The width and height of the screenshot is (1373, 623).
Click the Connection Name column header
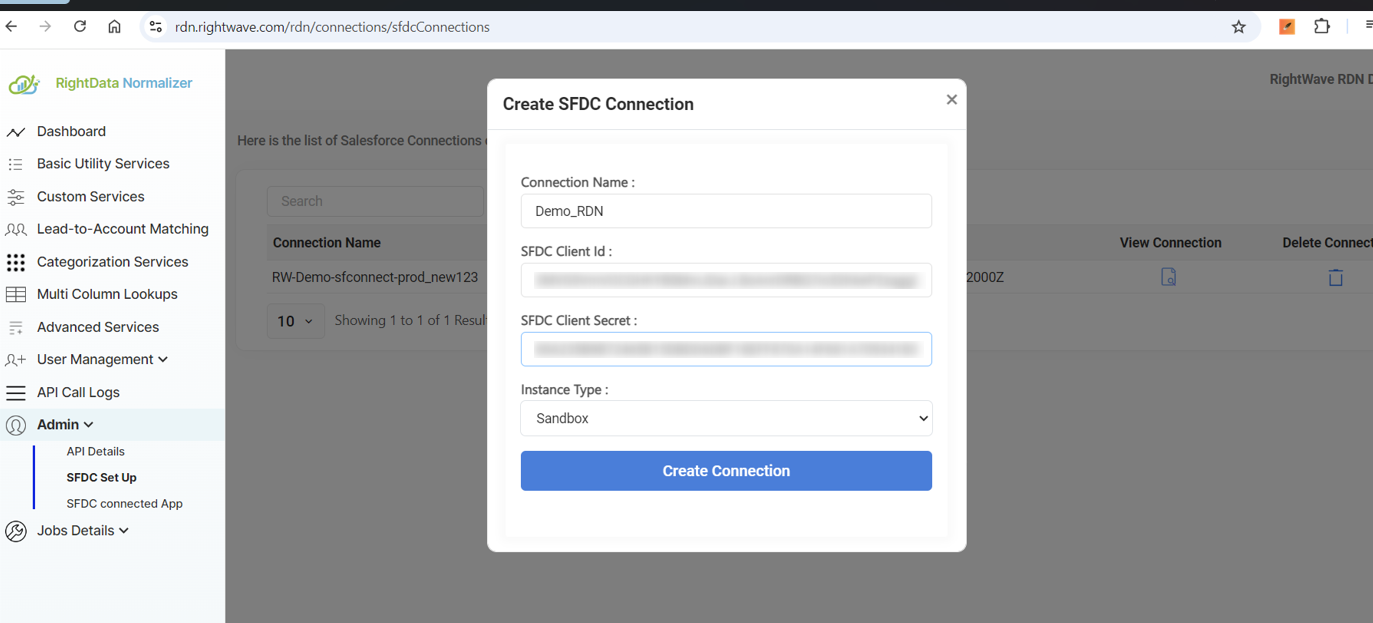[x=327, y=243]
